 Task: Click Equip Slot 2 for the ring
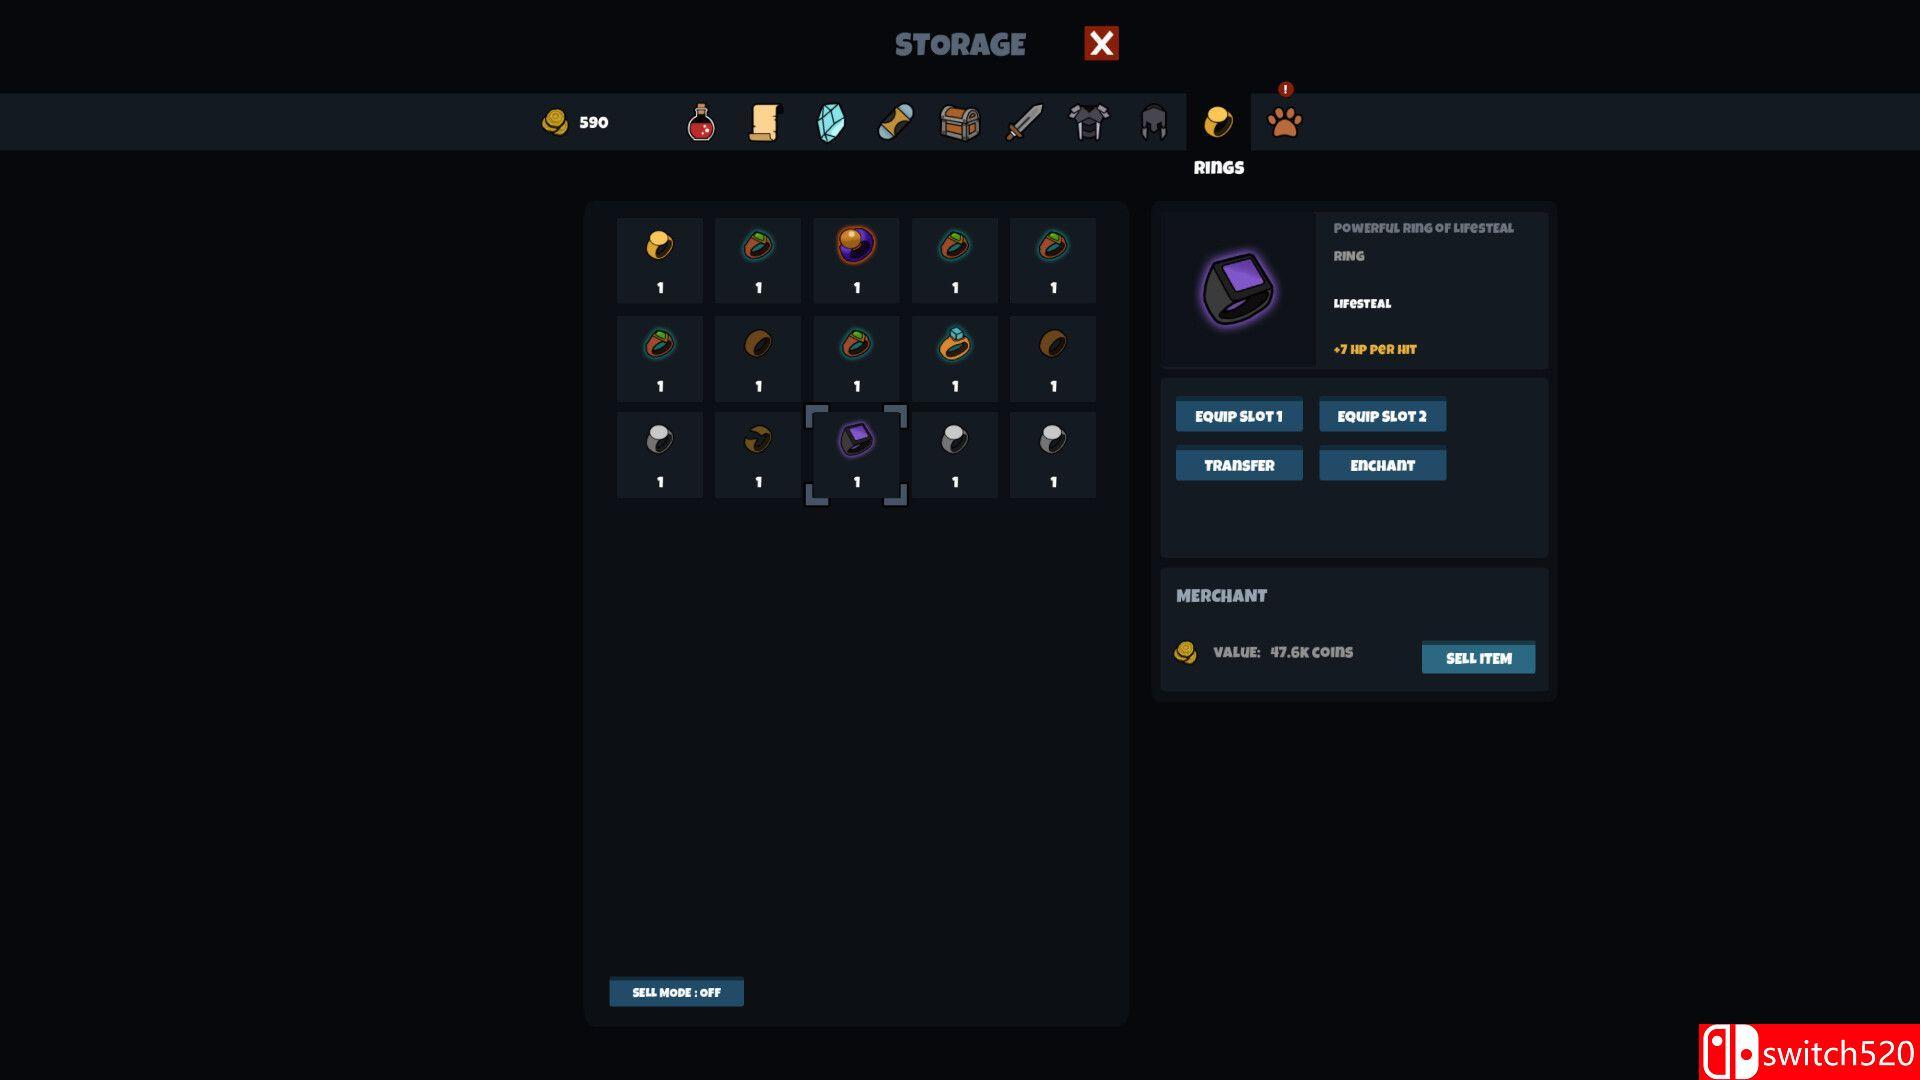[x=1382, y=415]
